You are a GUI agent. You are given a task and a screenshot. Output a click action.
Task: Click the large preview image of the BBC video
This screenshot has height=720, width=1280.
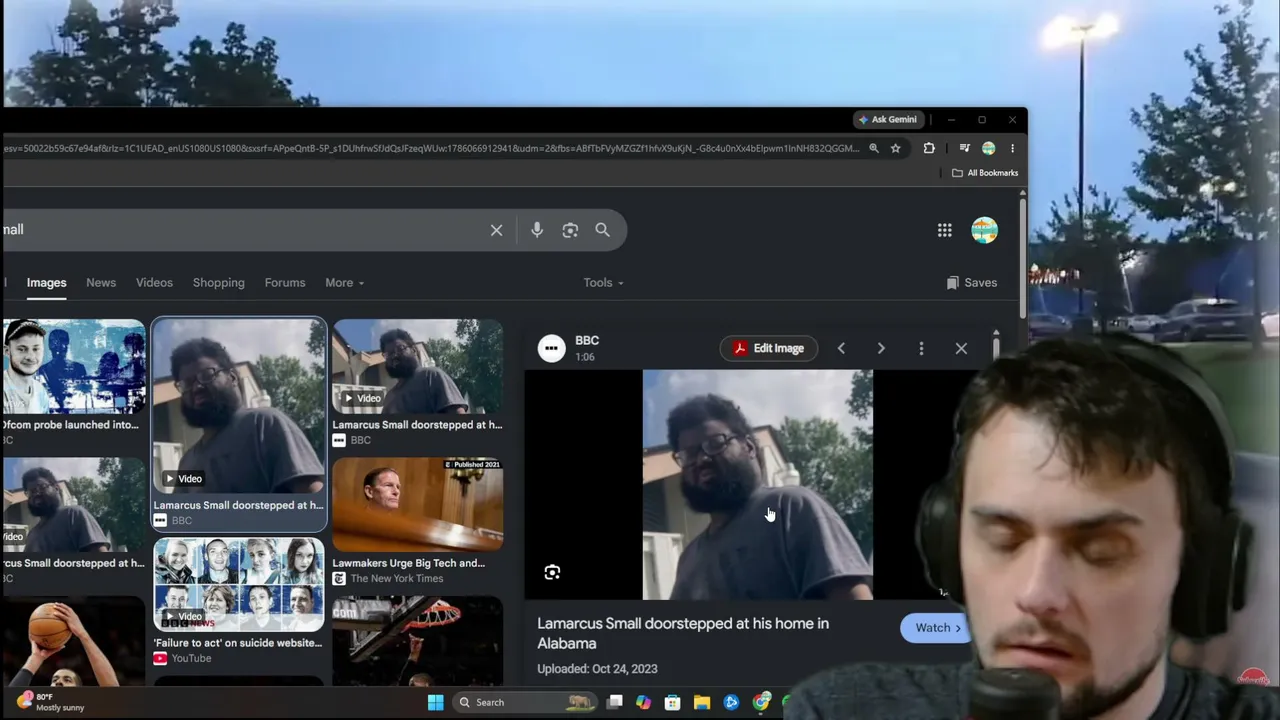(x=758, y=485)
